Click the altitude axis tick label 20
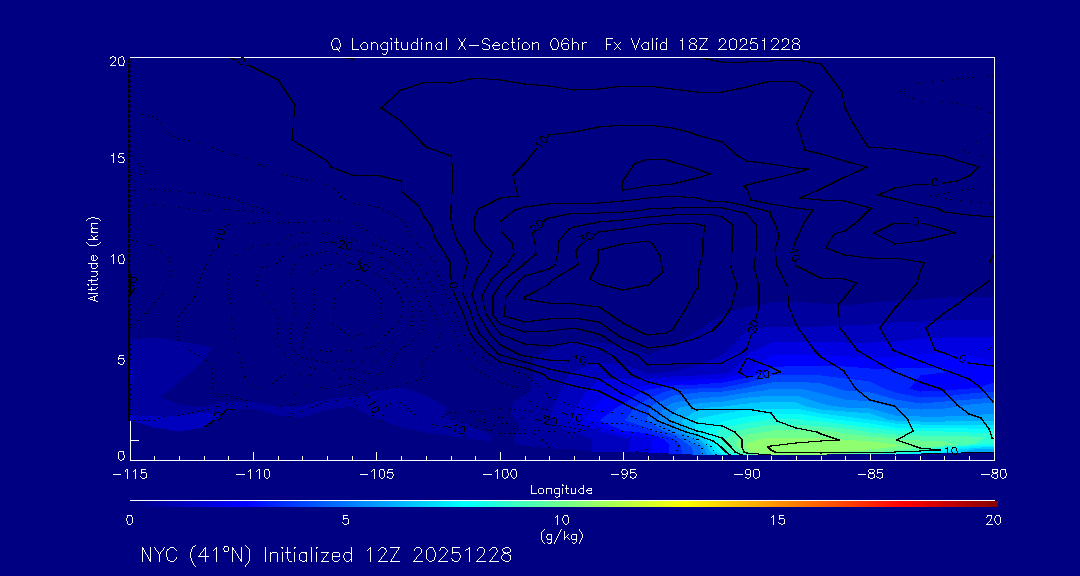 coord(116,61)
